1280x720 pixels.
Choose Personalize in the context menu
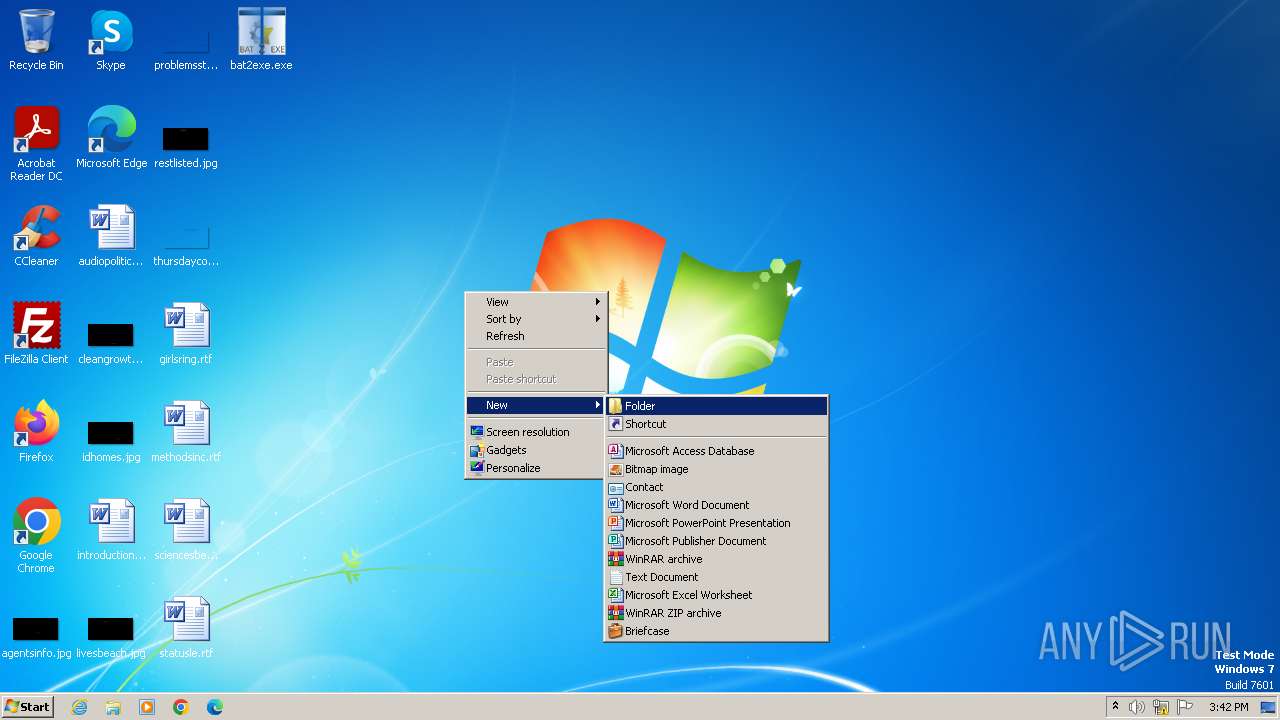(536, 468)
